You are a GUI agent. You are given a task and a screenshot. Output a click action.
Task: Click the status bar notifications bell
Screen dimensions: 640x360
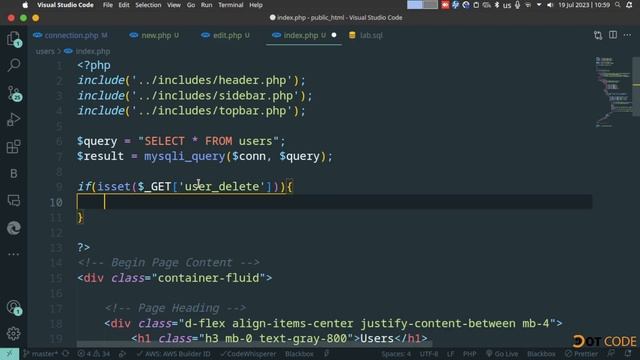[628, 354]
